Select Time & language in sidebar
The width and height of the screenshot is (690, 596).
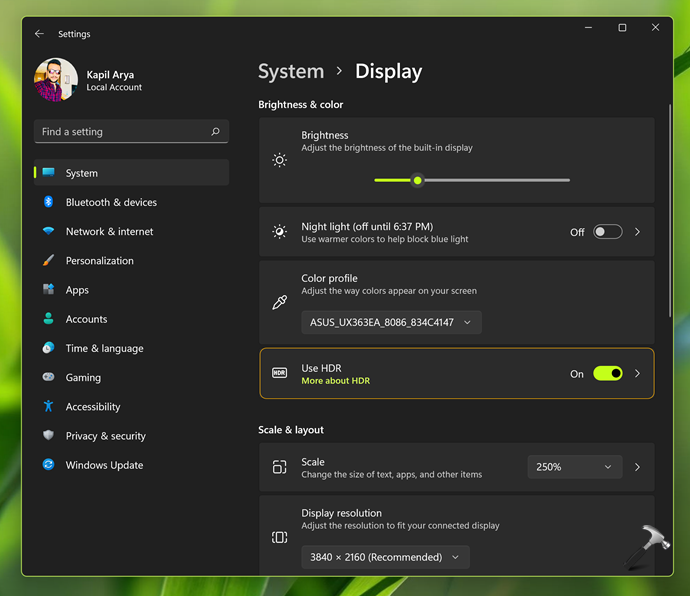pos(104,348)
